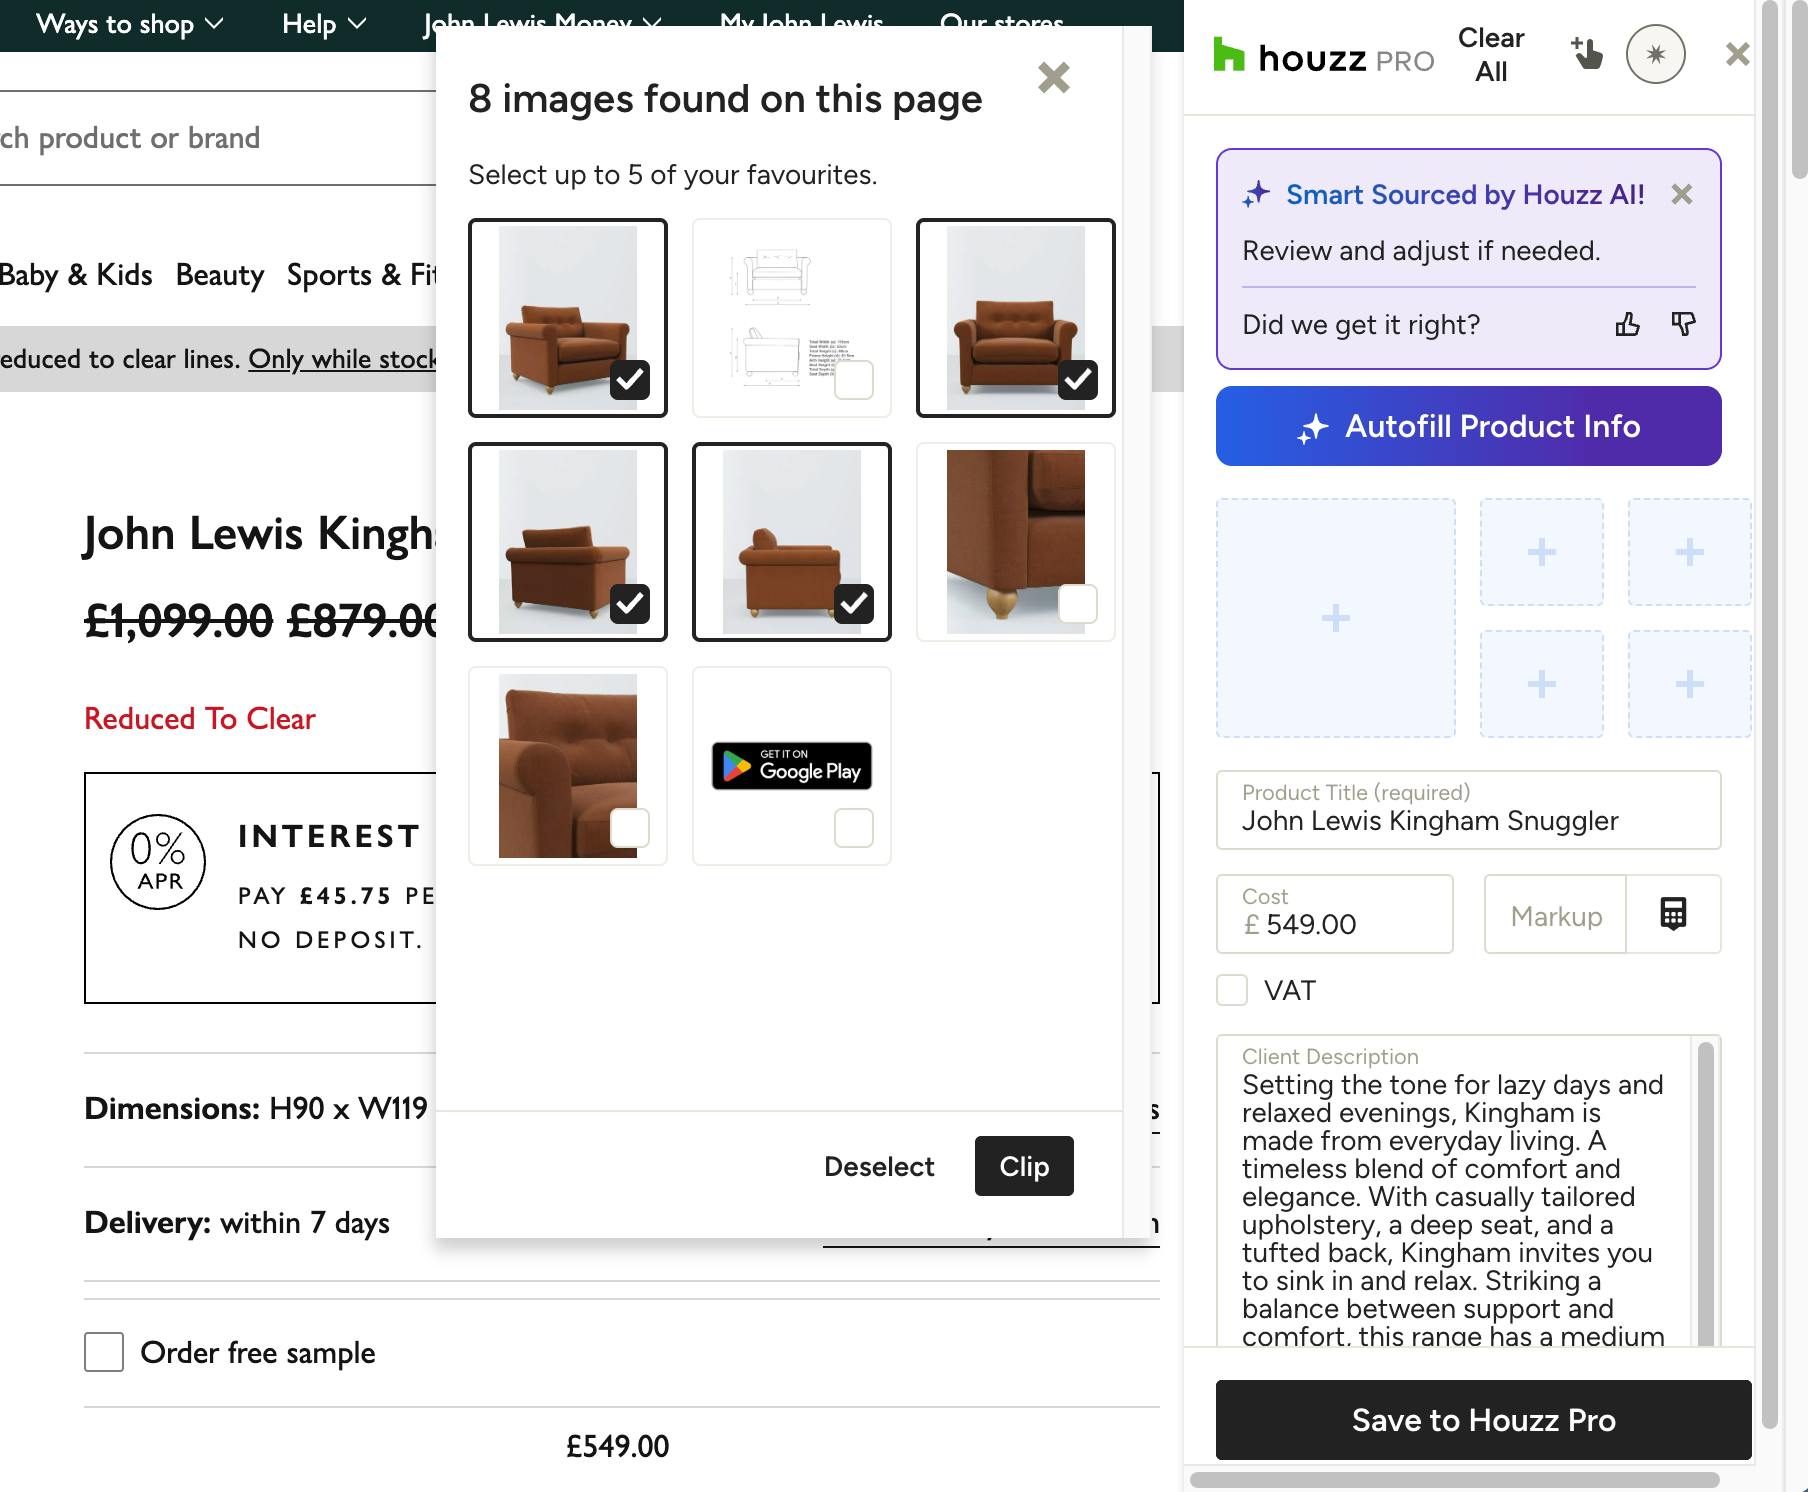The width and height of the screenshot is (1808, 1492).
Task: Go to Beauty category
Action: point(220,275)
